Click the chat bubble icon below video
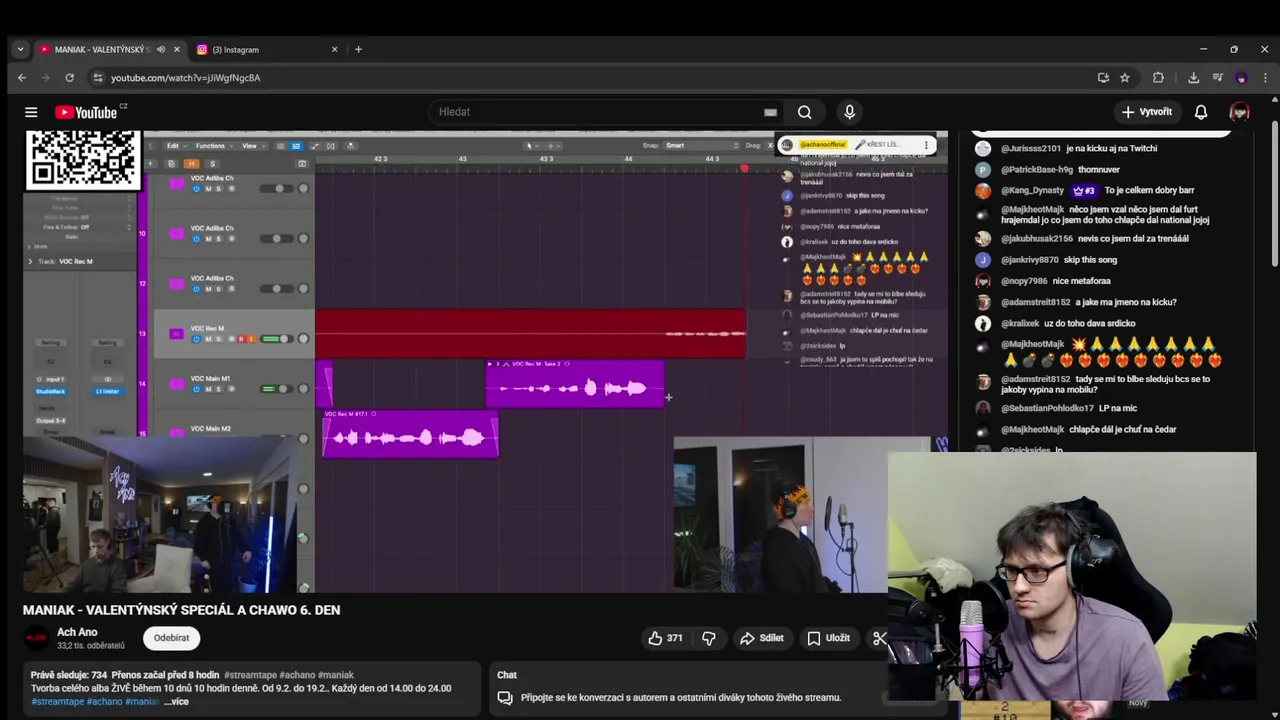The height and width of the screenshot is (720, 1280). 505,698
